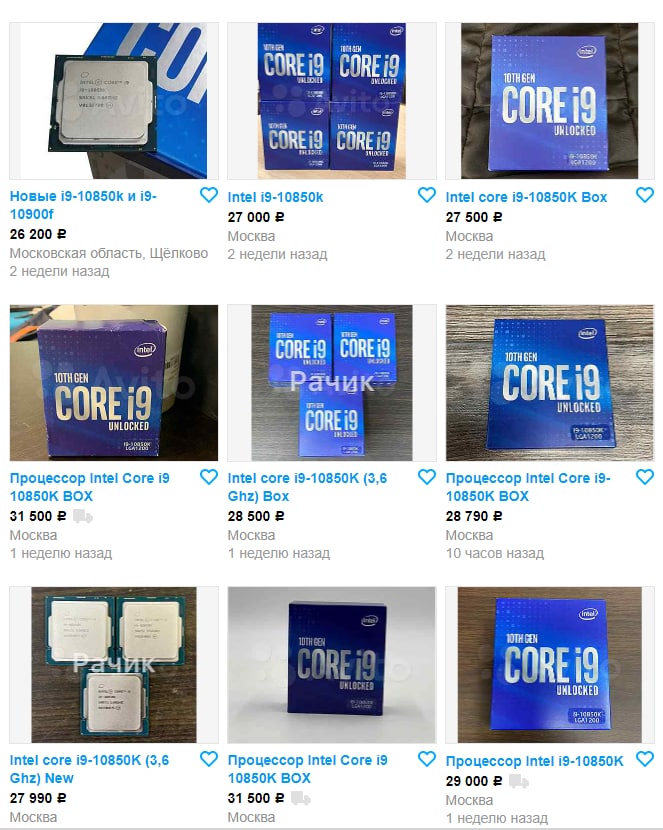Toggle favorite on 28 500 ₽ listing
663x830 pixels.
pyautogui.click(x=427, y=477)
